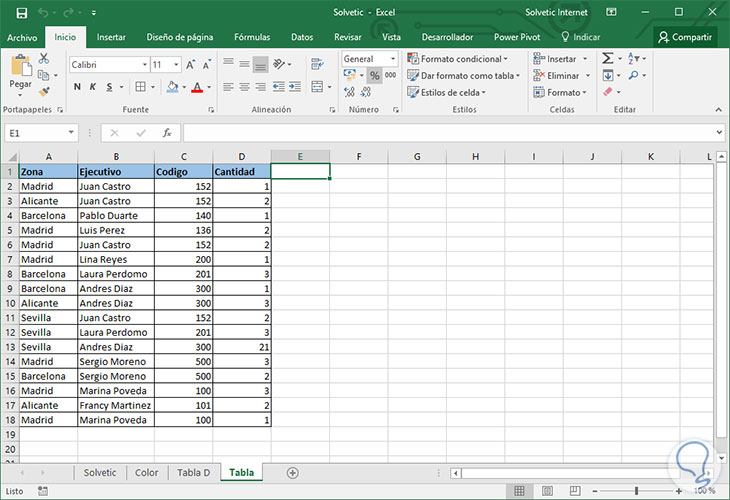
Task: Toggle bold formatting (N)
Action: click(x=76, y=88)
